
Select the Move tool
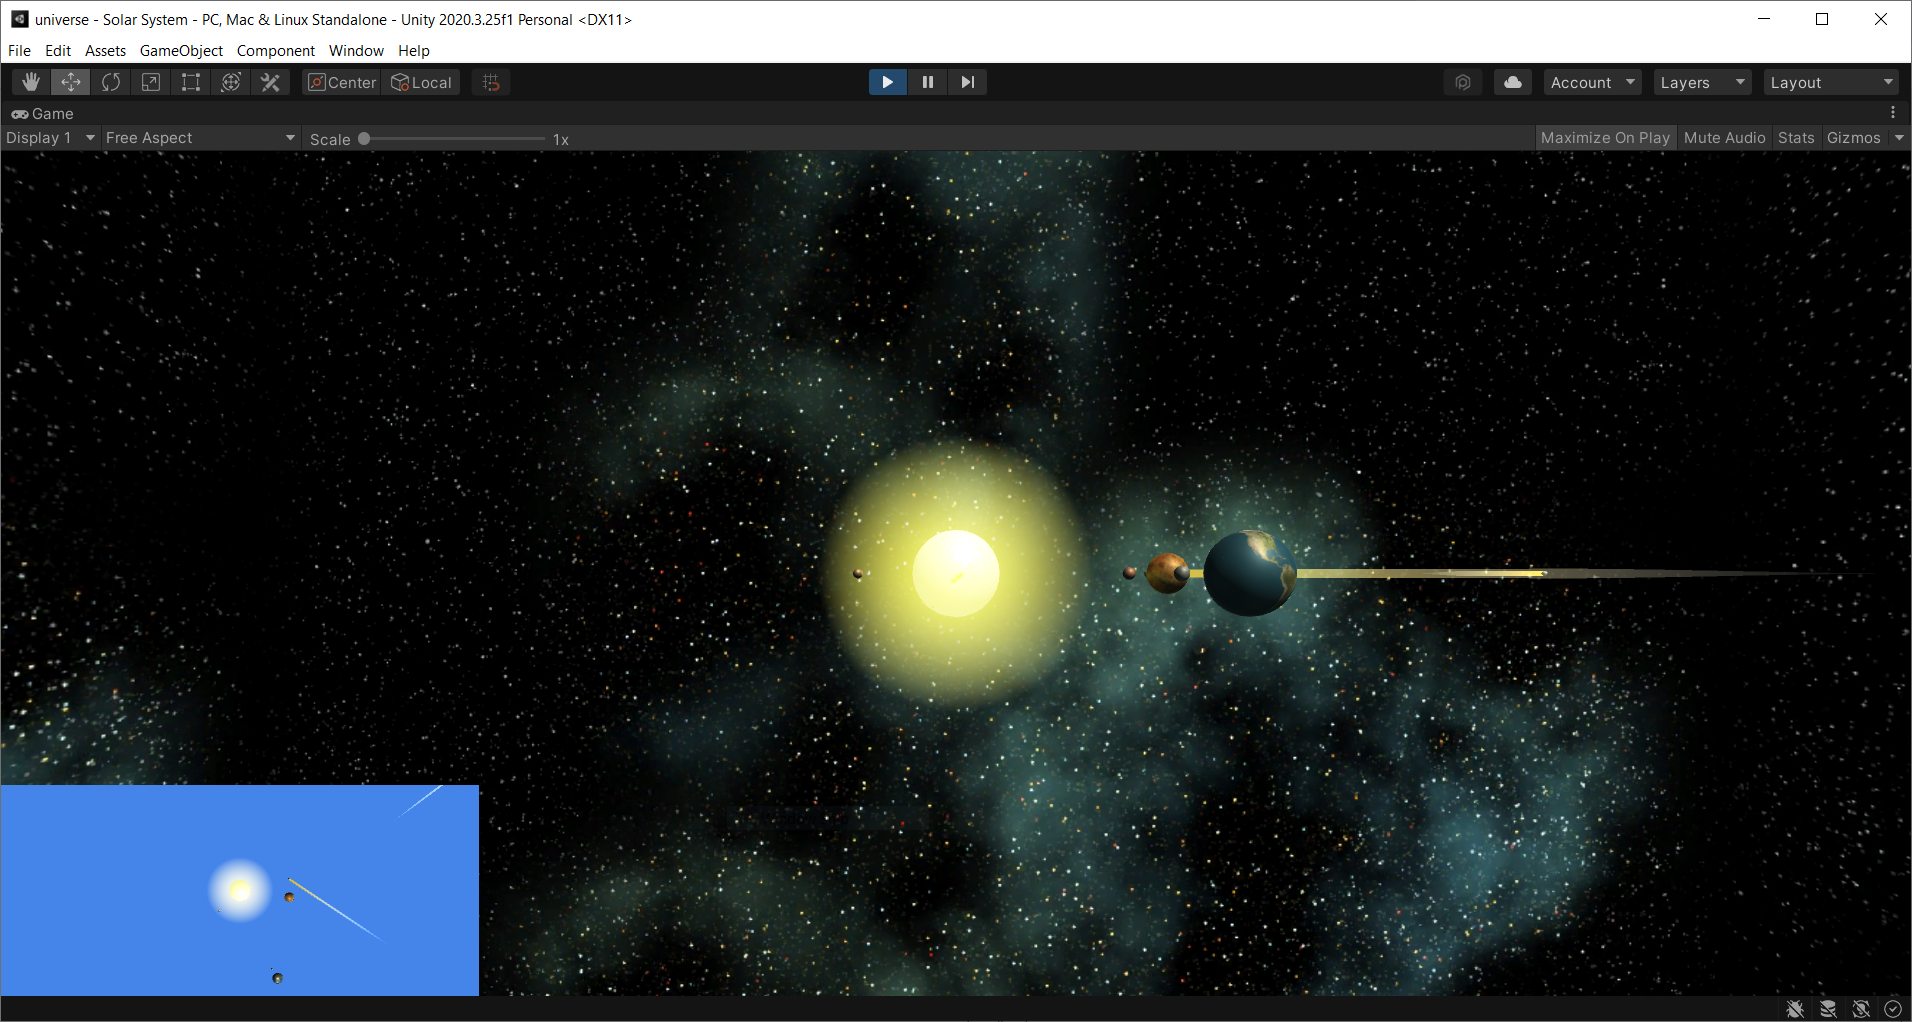coord(70,82)
